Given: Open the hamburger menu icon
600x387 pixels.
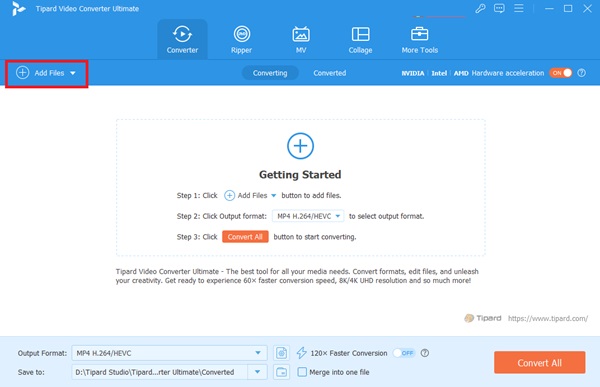Looking at the screenshot, I should pos(518,8).
